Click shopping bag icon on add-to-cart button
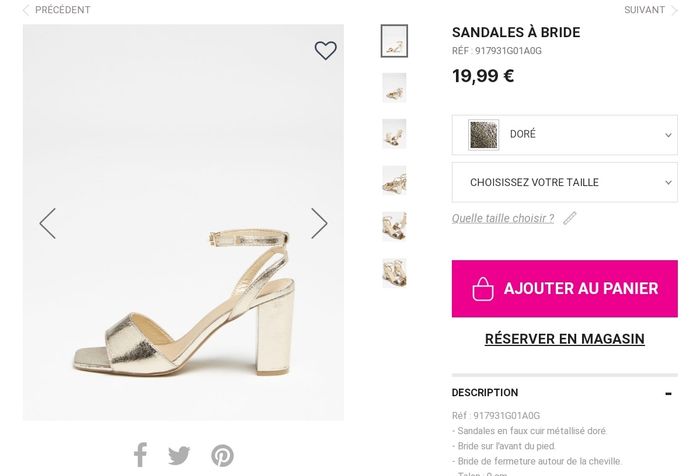The image size is (700, 476). [x=483, y=289]
